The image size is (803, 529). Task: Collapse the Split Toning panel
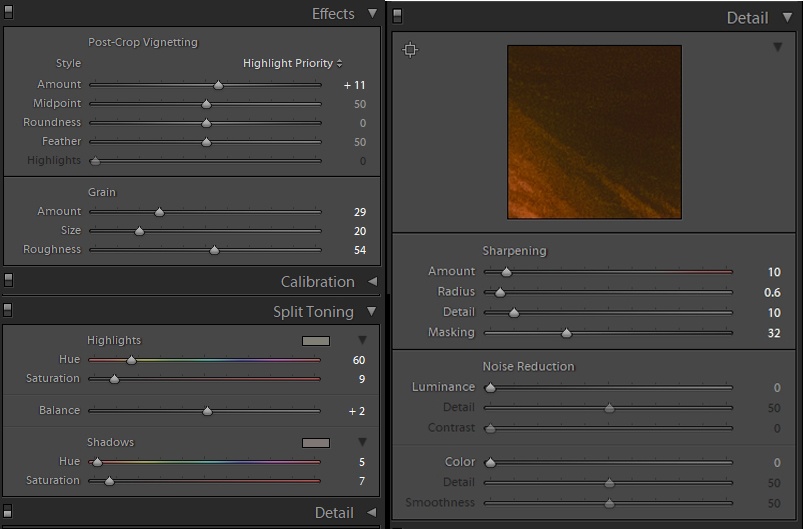[x=372, y=312]
